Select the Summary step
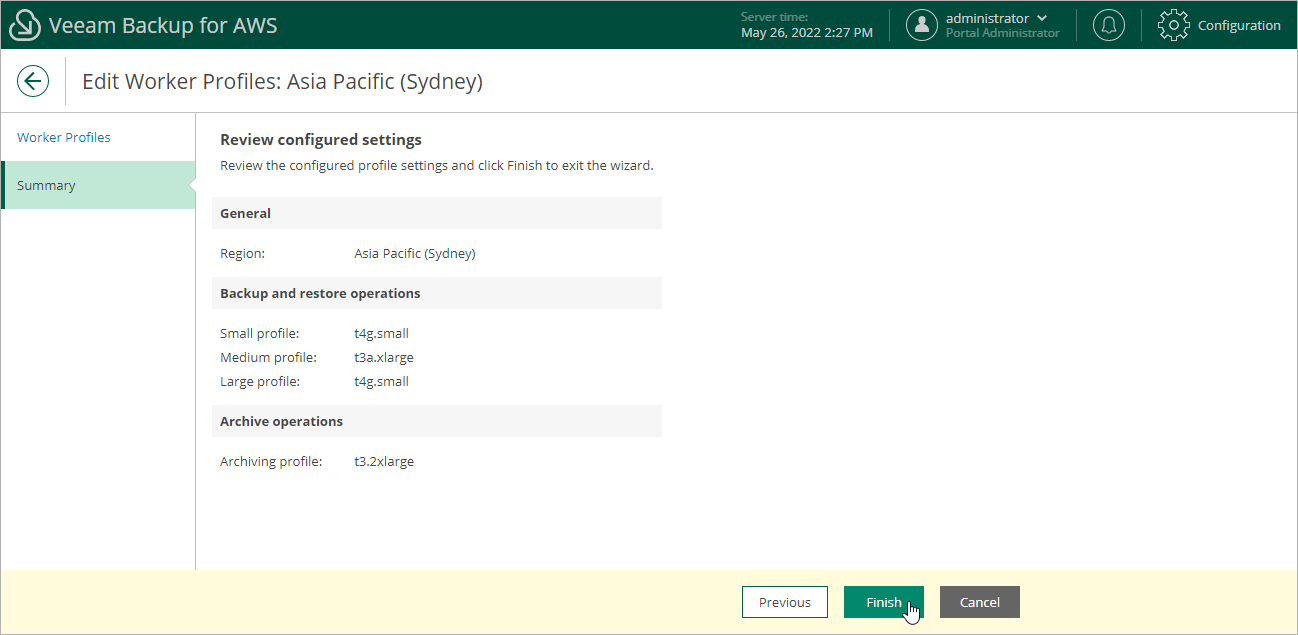This screenshot has width=1298, height=635. 46,185
